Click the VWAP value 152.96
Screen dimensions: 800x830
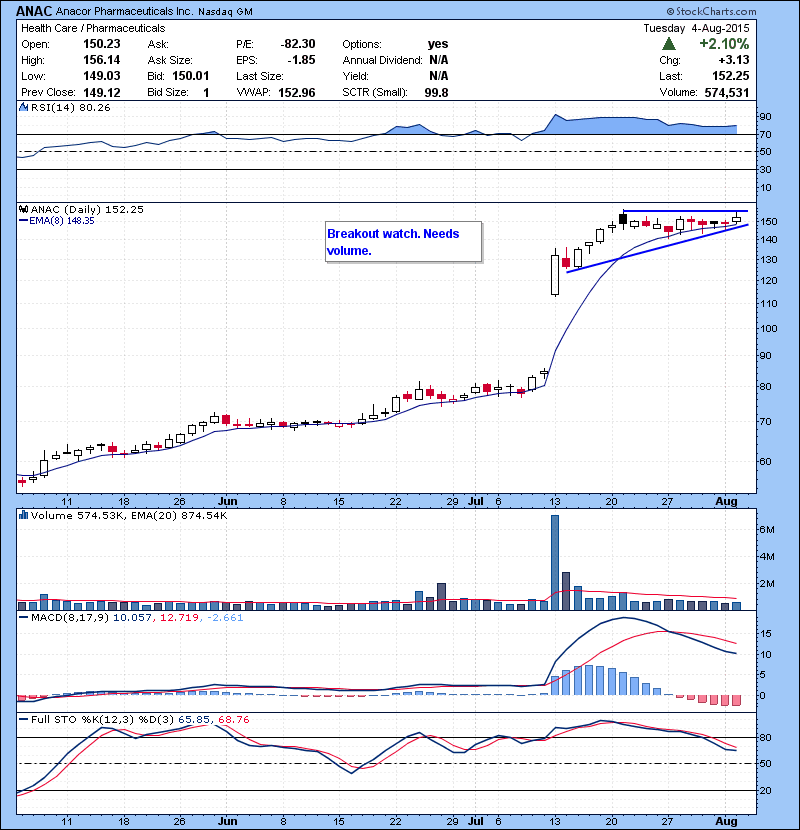297,93
